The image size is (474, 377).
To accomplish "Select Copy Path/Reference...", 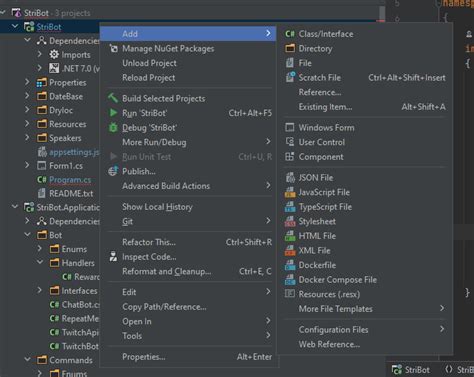I will 188,307.
